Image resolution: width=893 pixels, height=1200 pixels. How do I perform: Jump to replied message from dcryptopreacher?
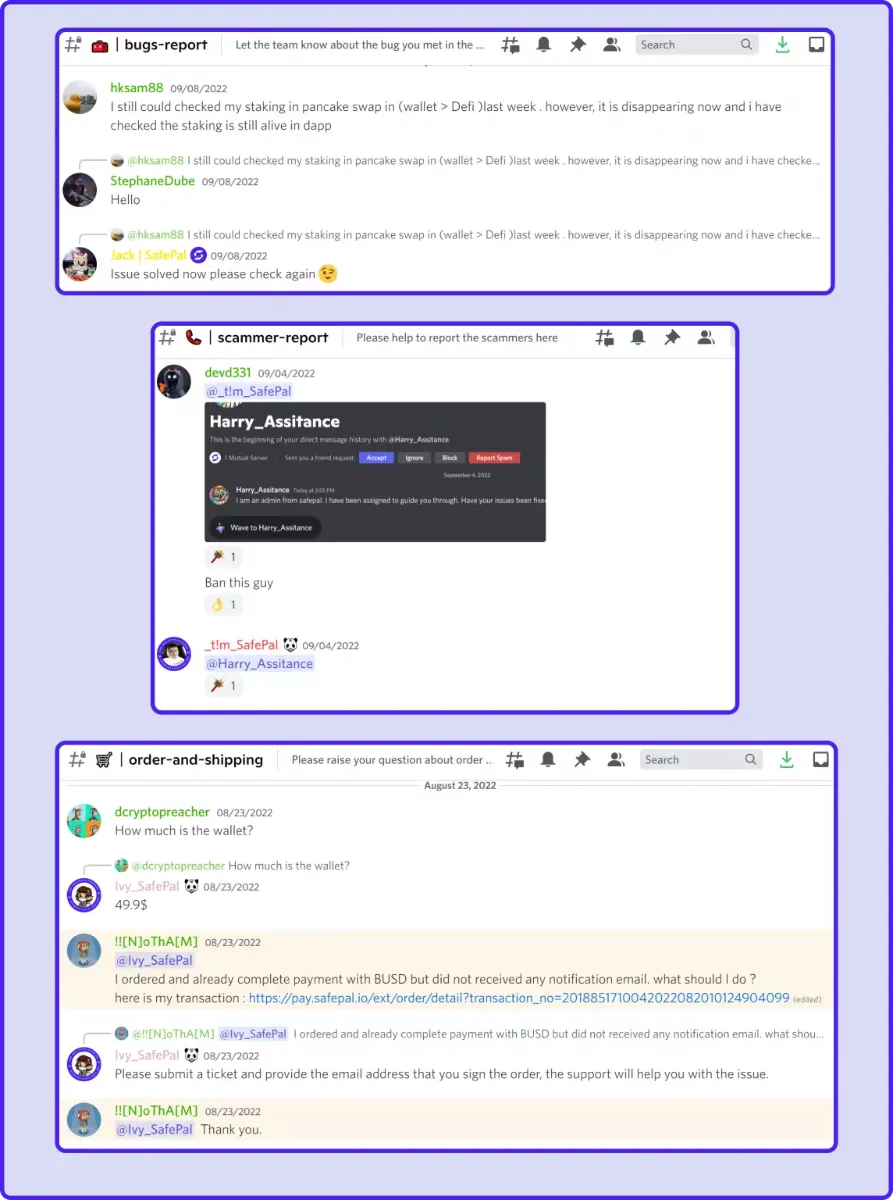click(x=232, y=866)
